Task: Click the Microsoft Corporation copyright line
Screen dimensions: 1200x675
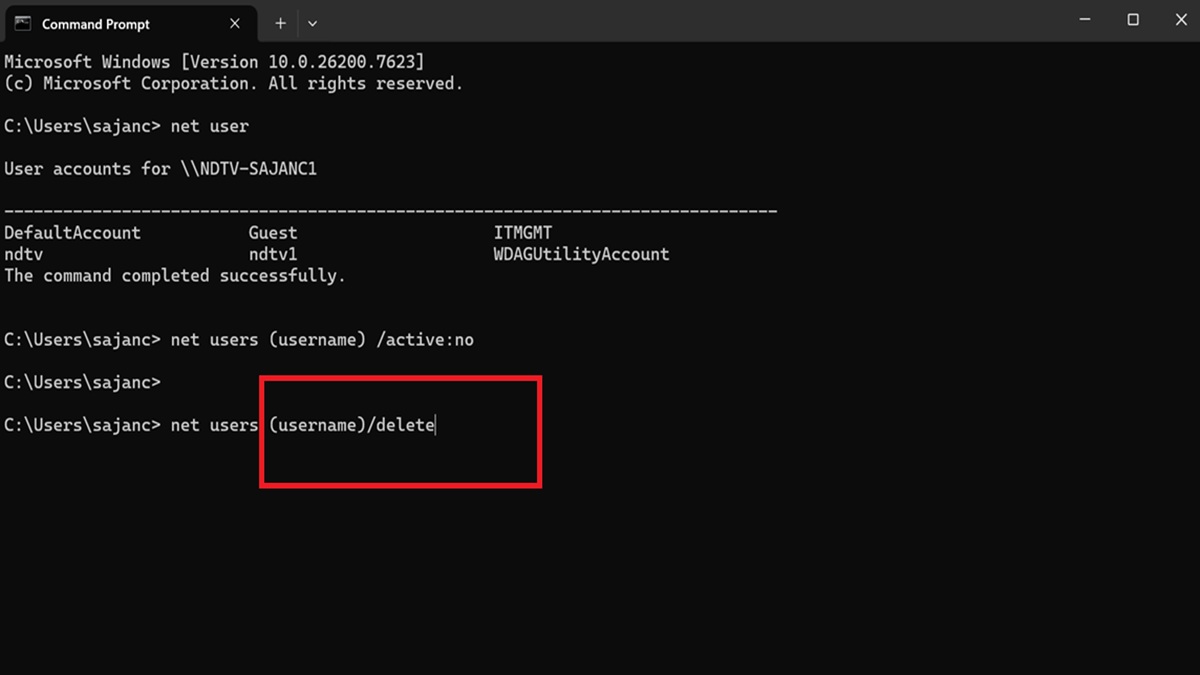Action: coord(233,84)
